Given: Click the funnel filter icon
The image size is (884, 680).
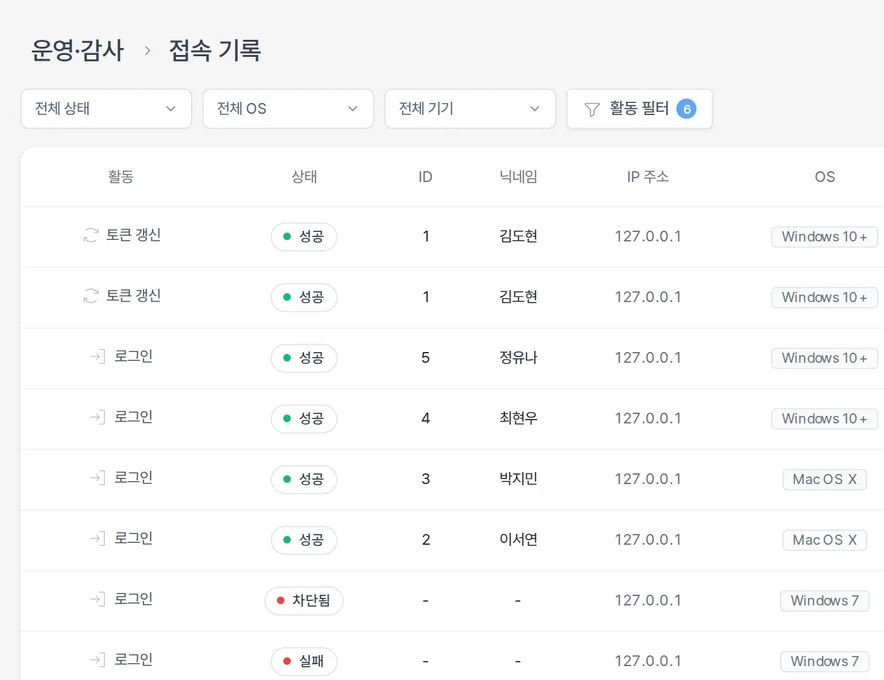Looking at the screenshot, I should pyautogui.click(x=591, y=109).
